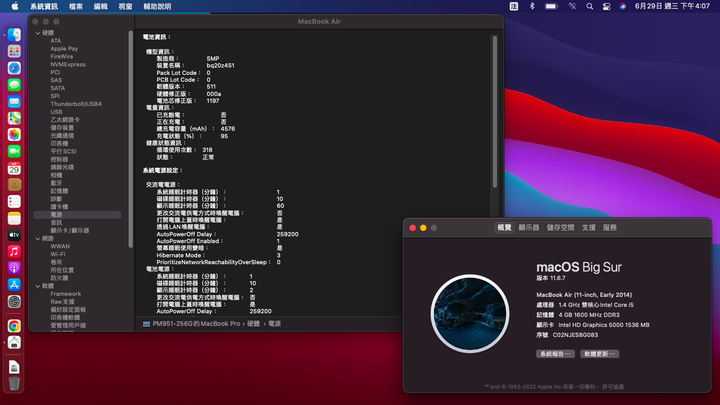Select Wi-Fi in the network list
The image size is (720, 405).
pyautogui.click(x=58, y=254)
